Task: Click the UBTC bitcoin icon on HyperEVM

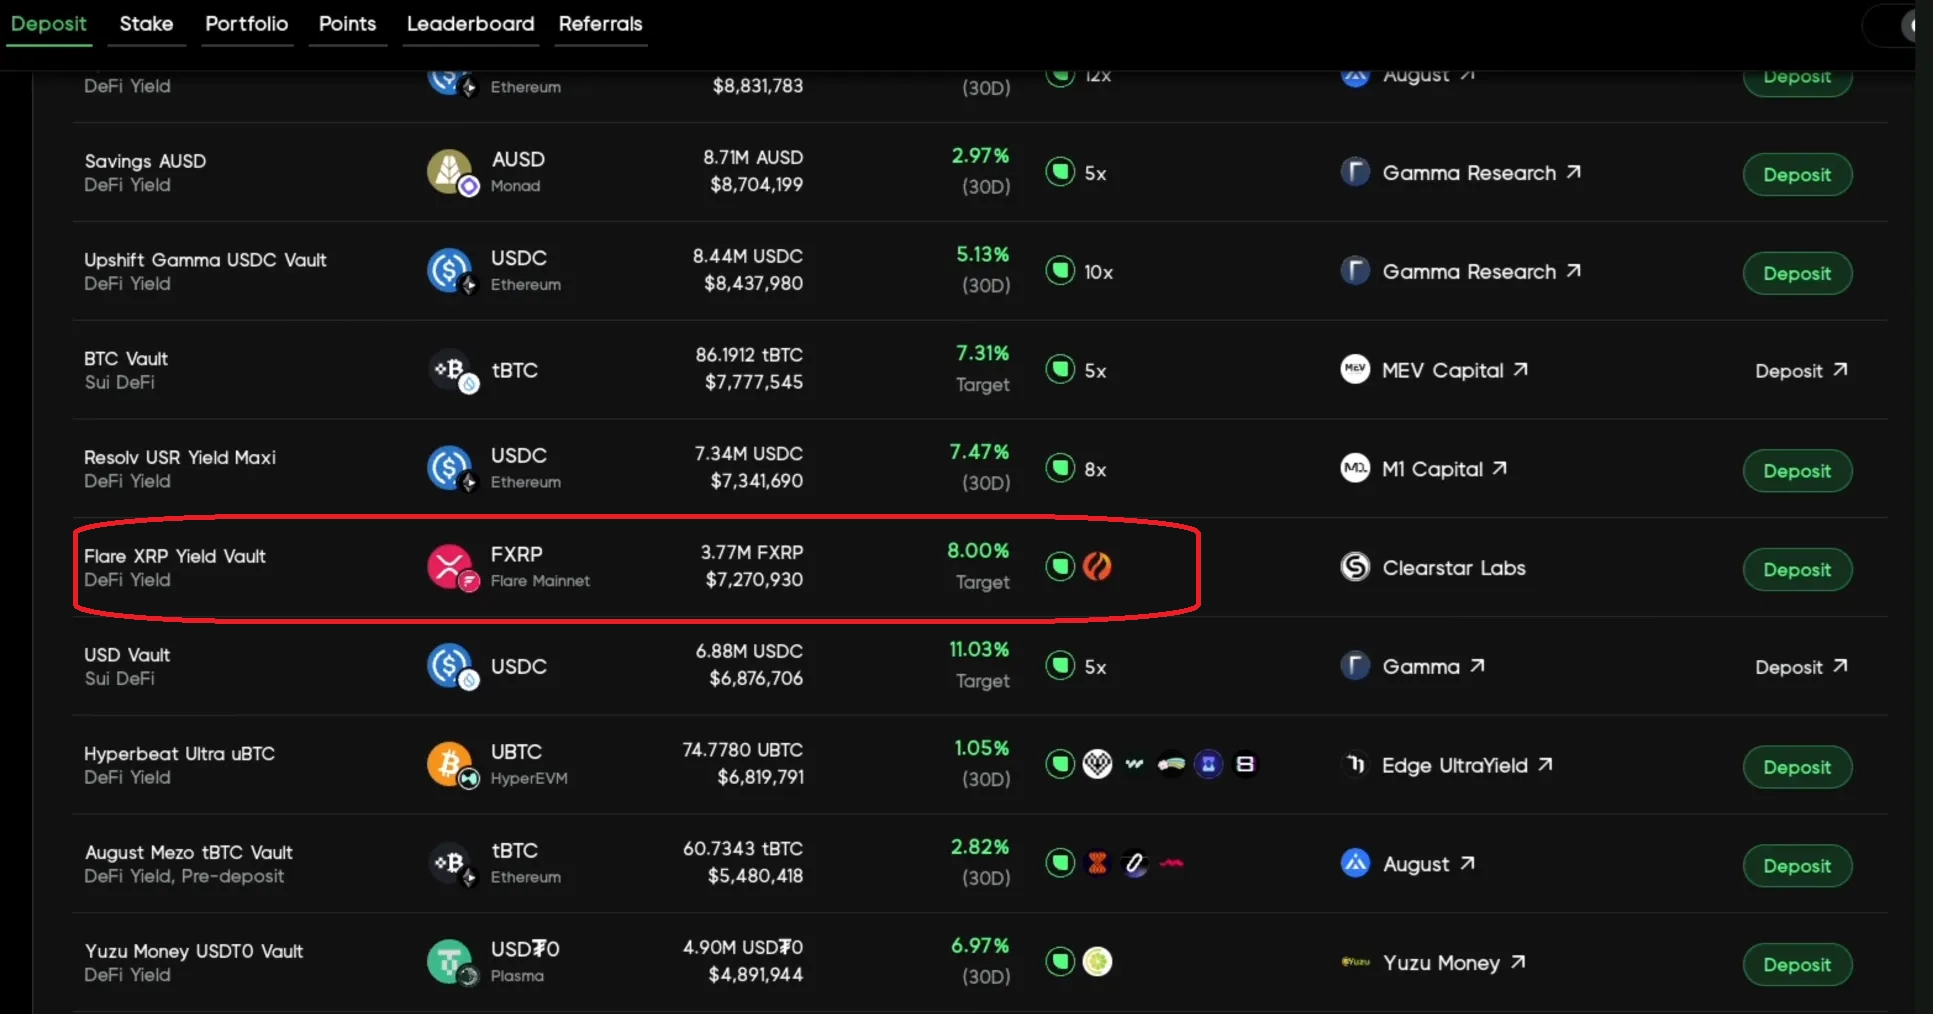Action: [450, 765]
